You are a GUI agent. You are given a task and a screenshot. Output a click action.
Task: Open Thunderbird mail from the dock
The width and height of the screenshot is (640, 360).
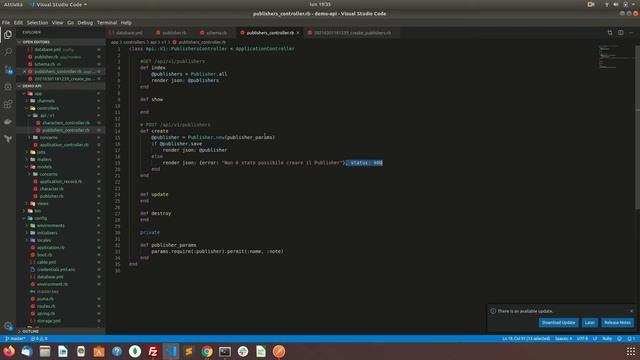(x=27, y=351)
